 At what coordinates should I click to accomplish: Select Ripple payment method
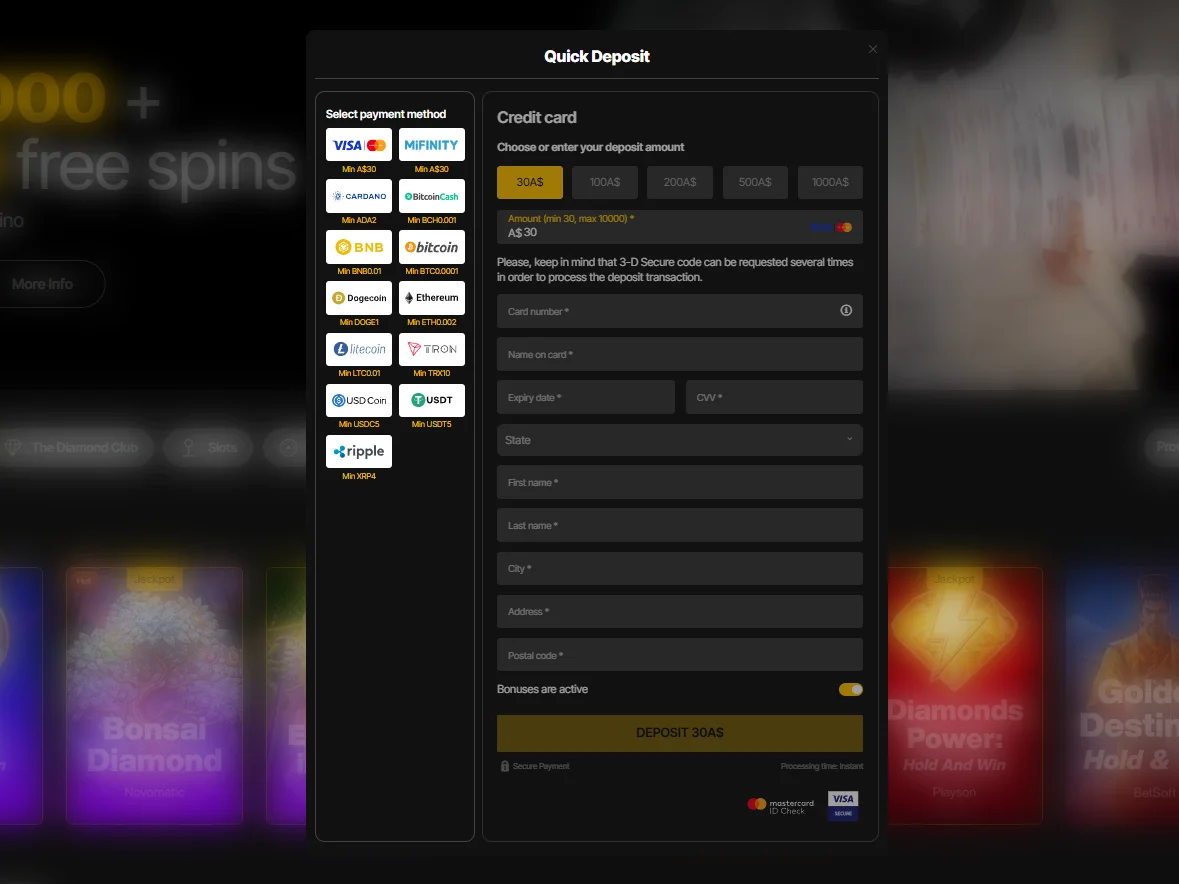point(359,451)
